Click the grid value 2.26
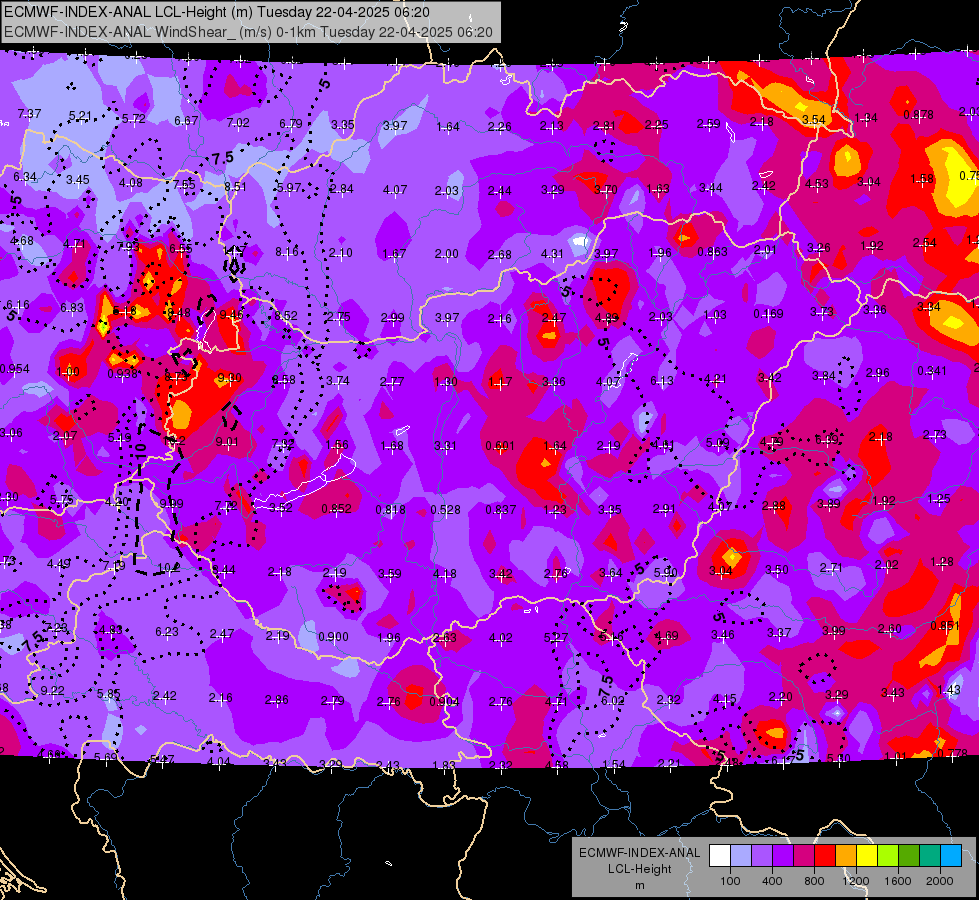The width and height of the screenshot is (979, 900). coord(499,127)
